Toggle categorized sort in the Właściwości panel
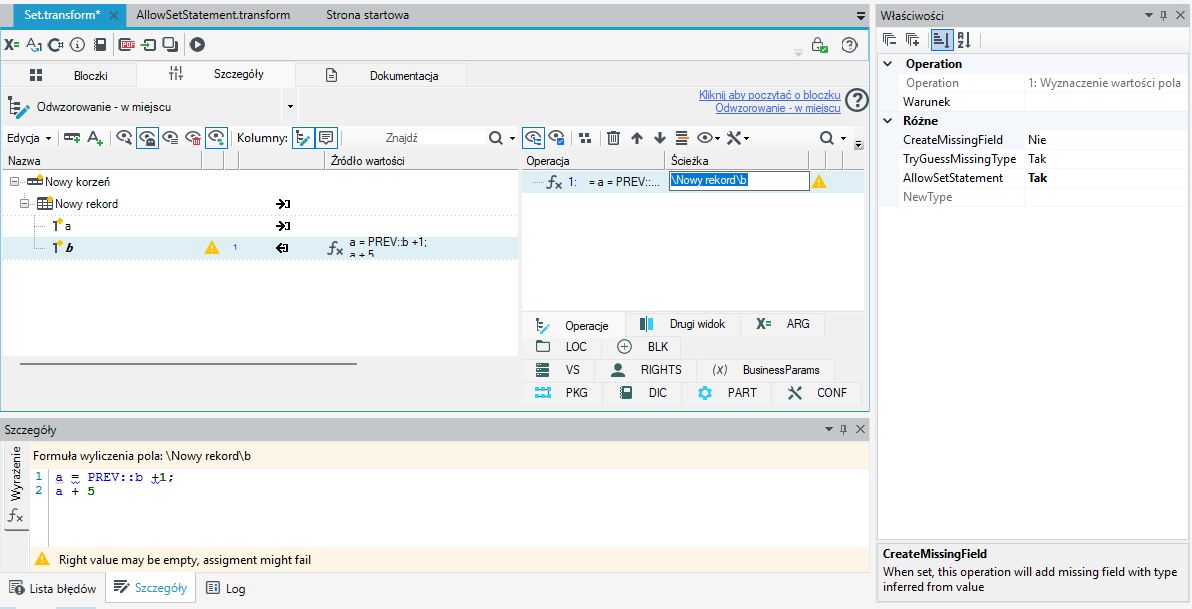The image size is (1192, 609). pos(942,40)
